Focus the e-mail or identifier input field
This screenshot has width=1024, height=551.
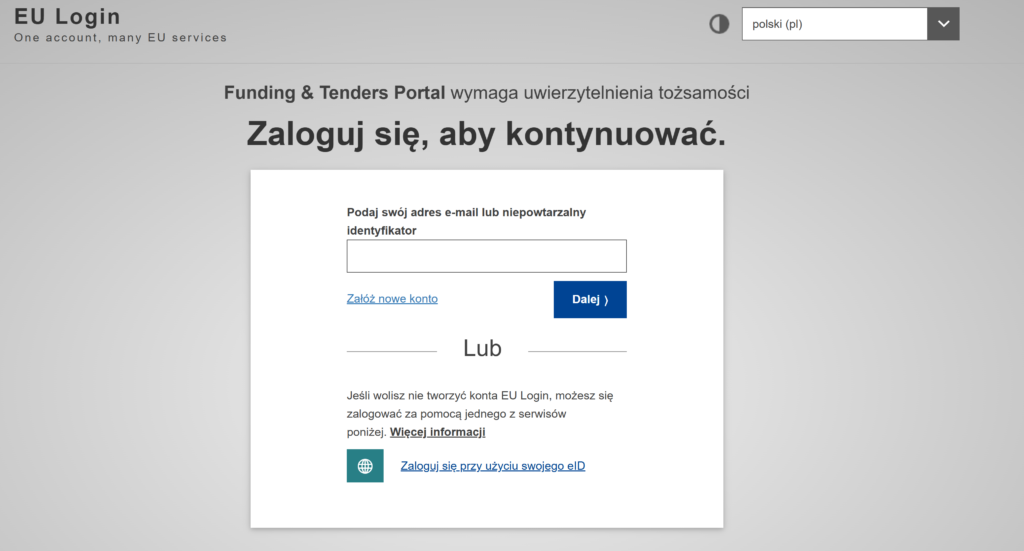487,256
